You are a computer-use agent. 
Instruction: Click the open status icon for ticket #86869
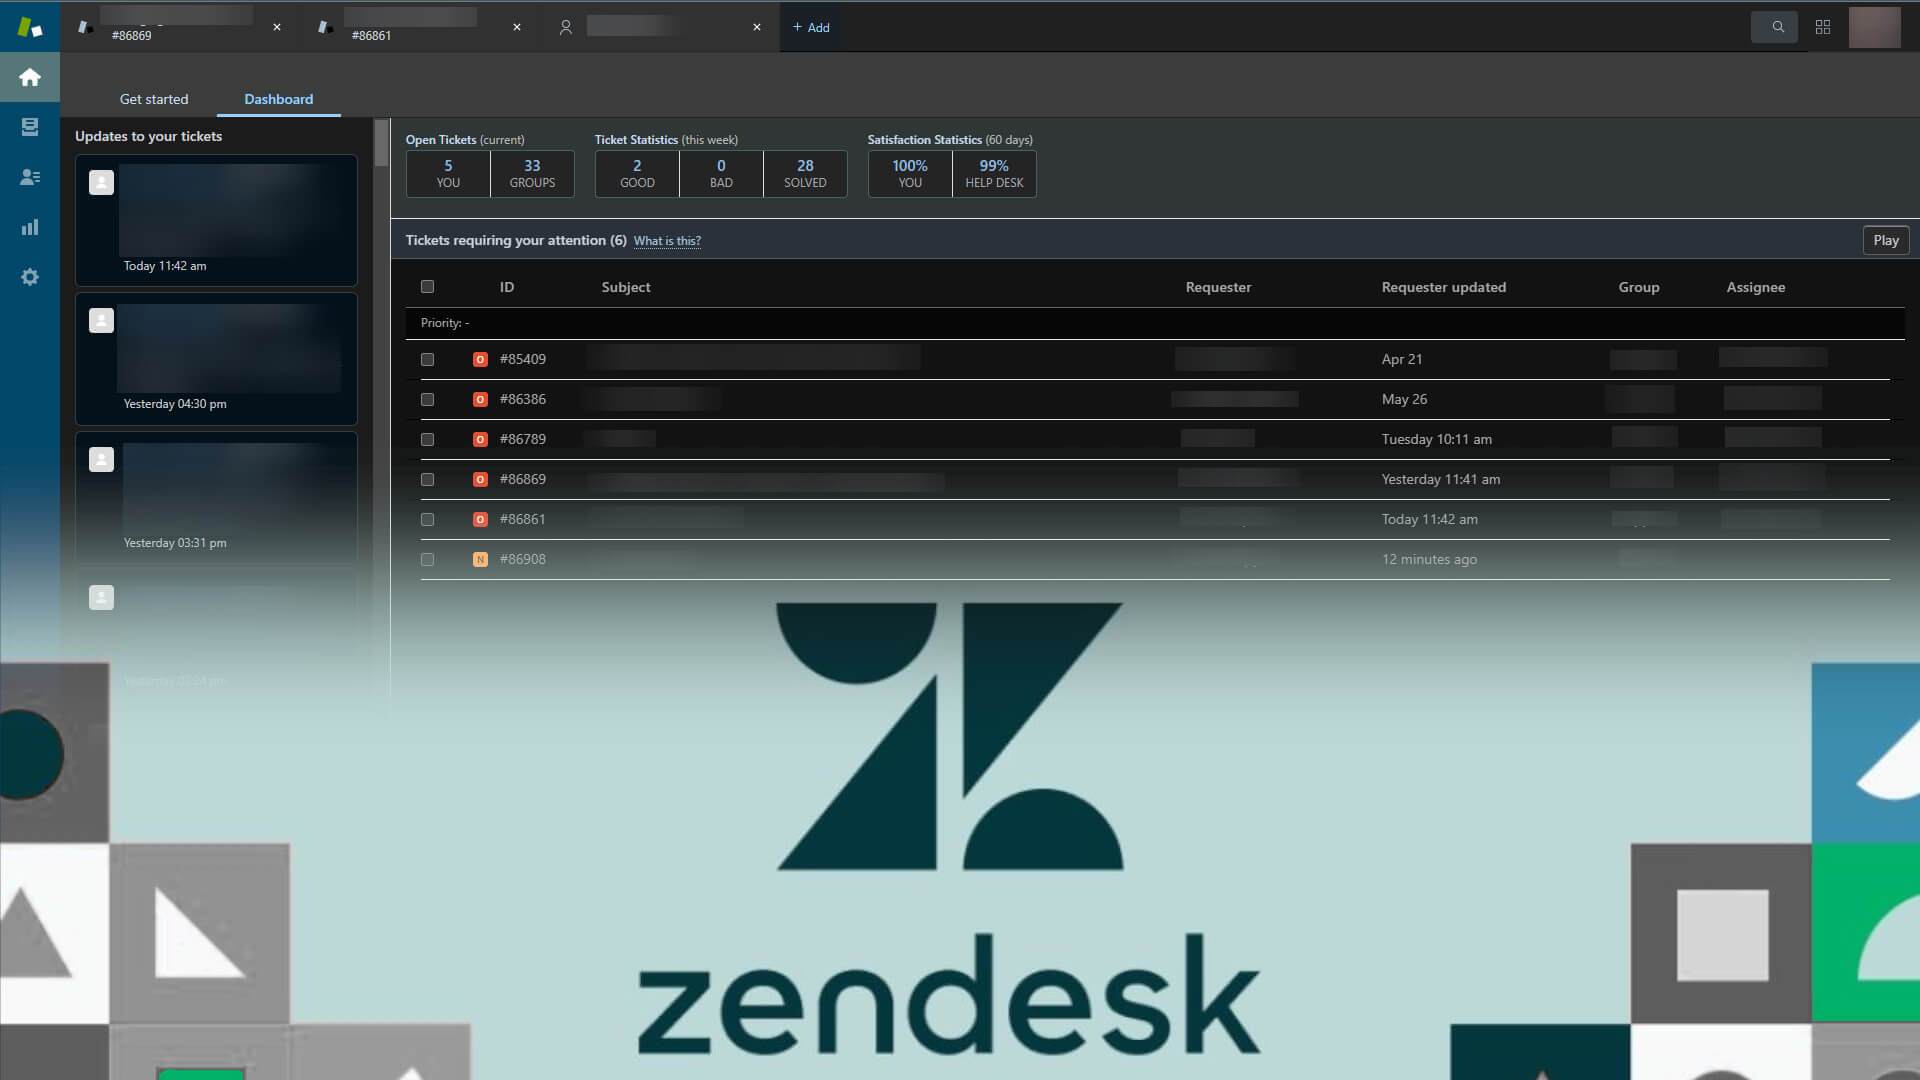pyautogui.click(x=480, y=479)
